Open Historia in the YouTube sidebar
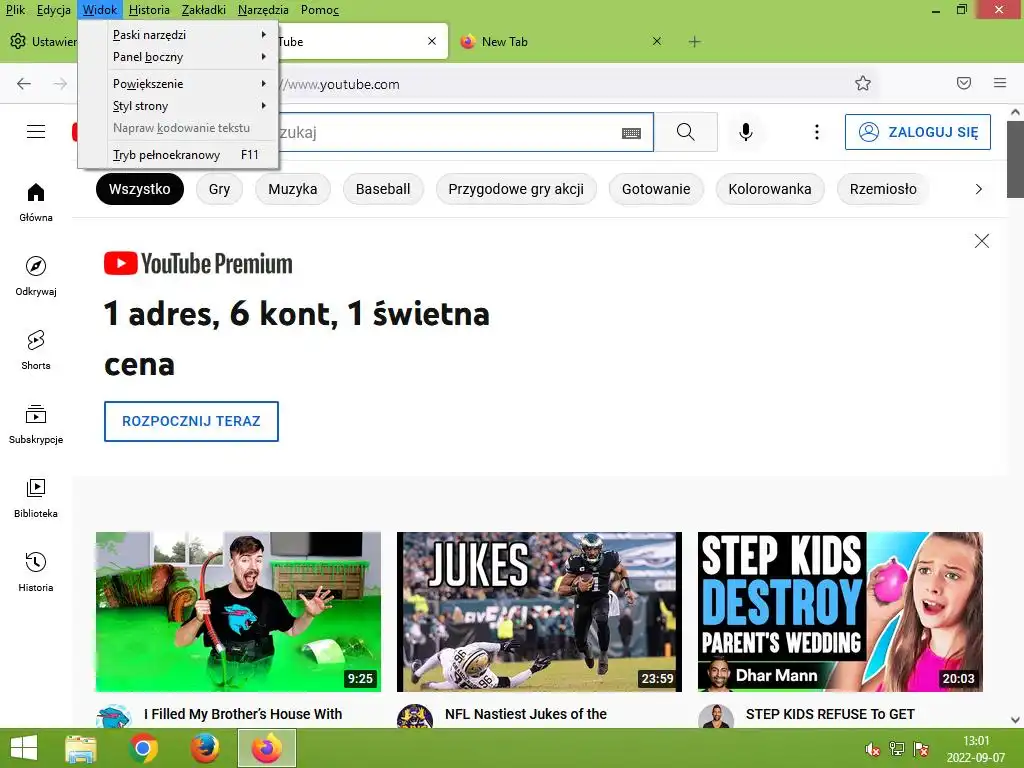1024x768 pixels. [36, 572]
